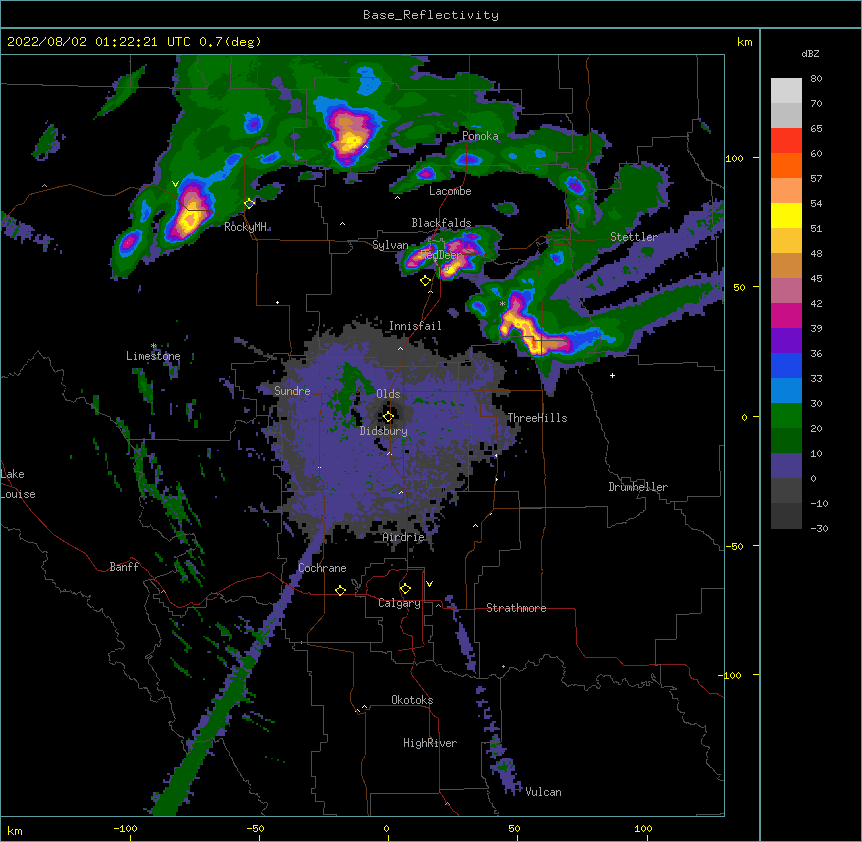Click the 80 value on dBZ scale
862x842 pixels.
tap(816, 79)
